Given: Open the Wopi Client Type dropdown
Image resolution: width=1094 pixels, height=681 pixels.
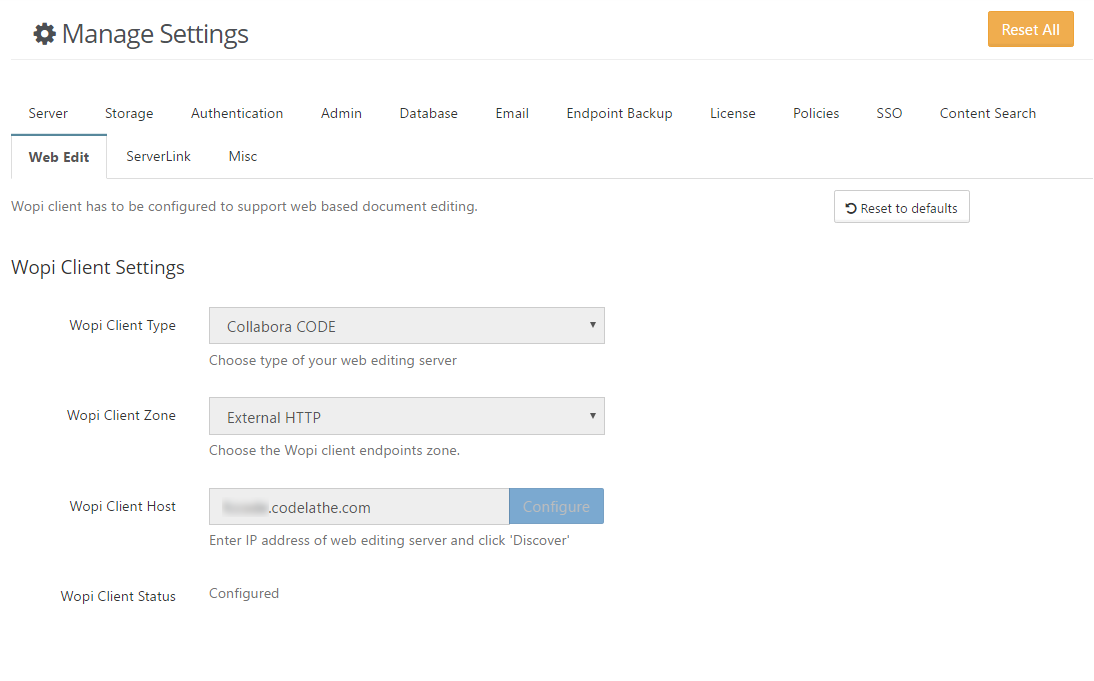Looking at the screenshot, I should [406, 326].
